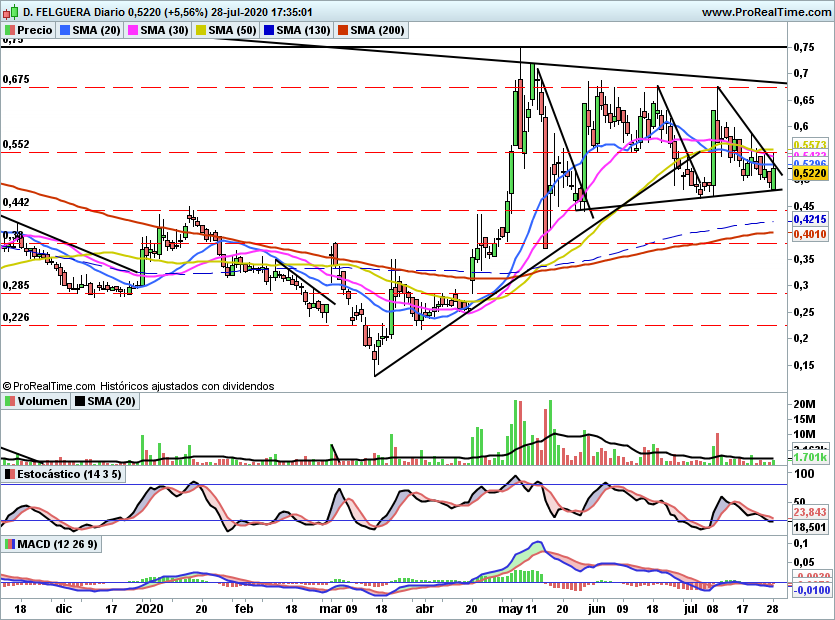Image resolution: width=835 pixels, height=620 pixels.
Task: Click the MACD indicator icon
Action: coord(10,544)
